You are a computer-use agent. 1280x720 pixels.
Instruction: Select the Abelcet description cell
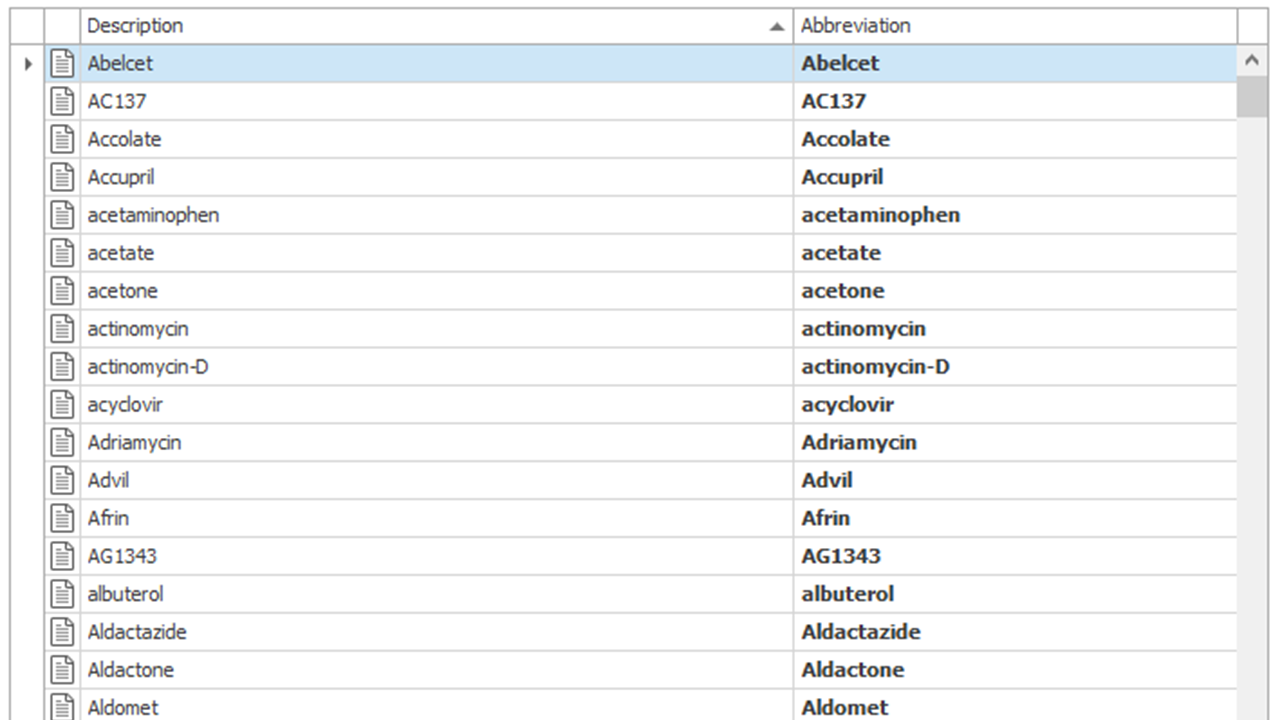(437, 63)
